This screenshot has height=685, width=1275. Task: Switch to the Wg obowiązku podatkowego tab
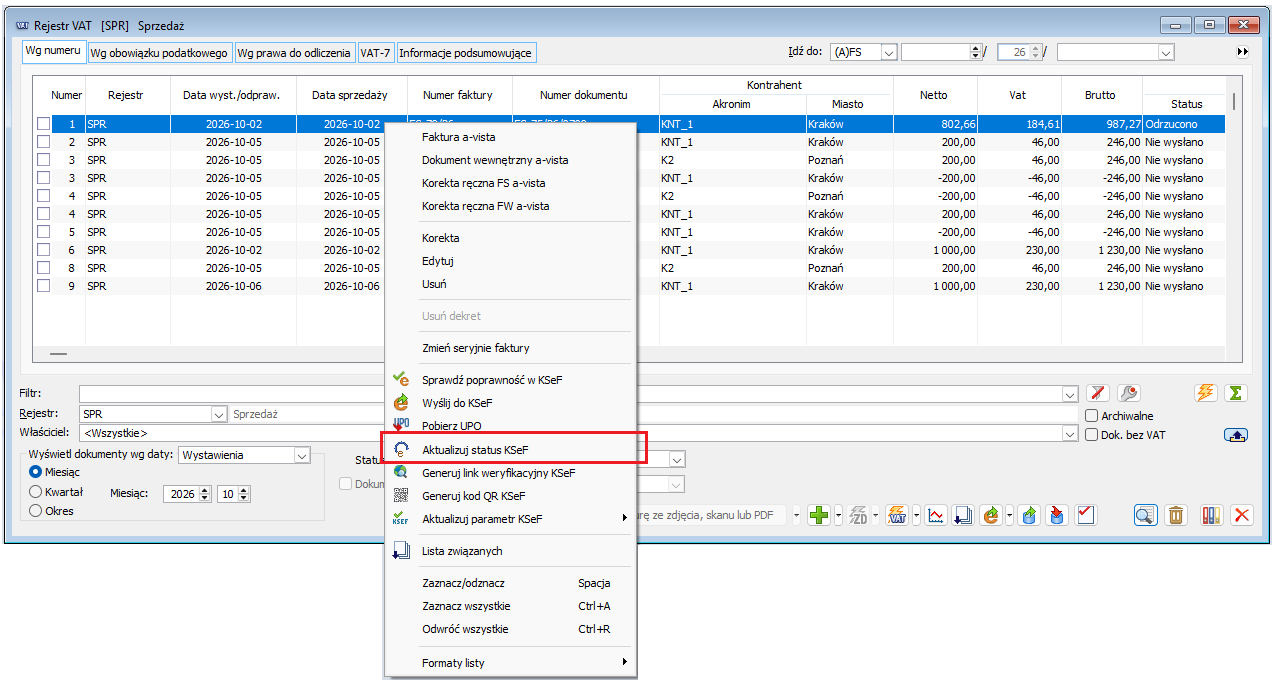160,53
